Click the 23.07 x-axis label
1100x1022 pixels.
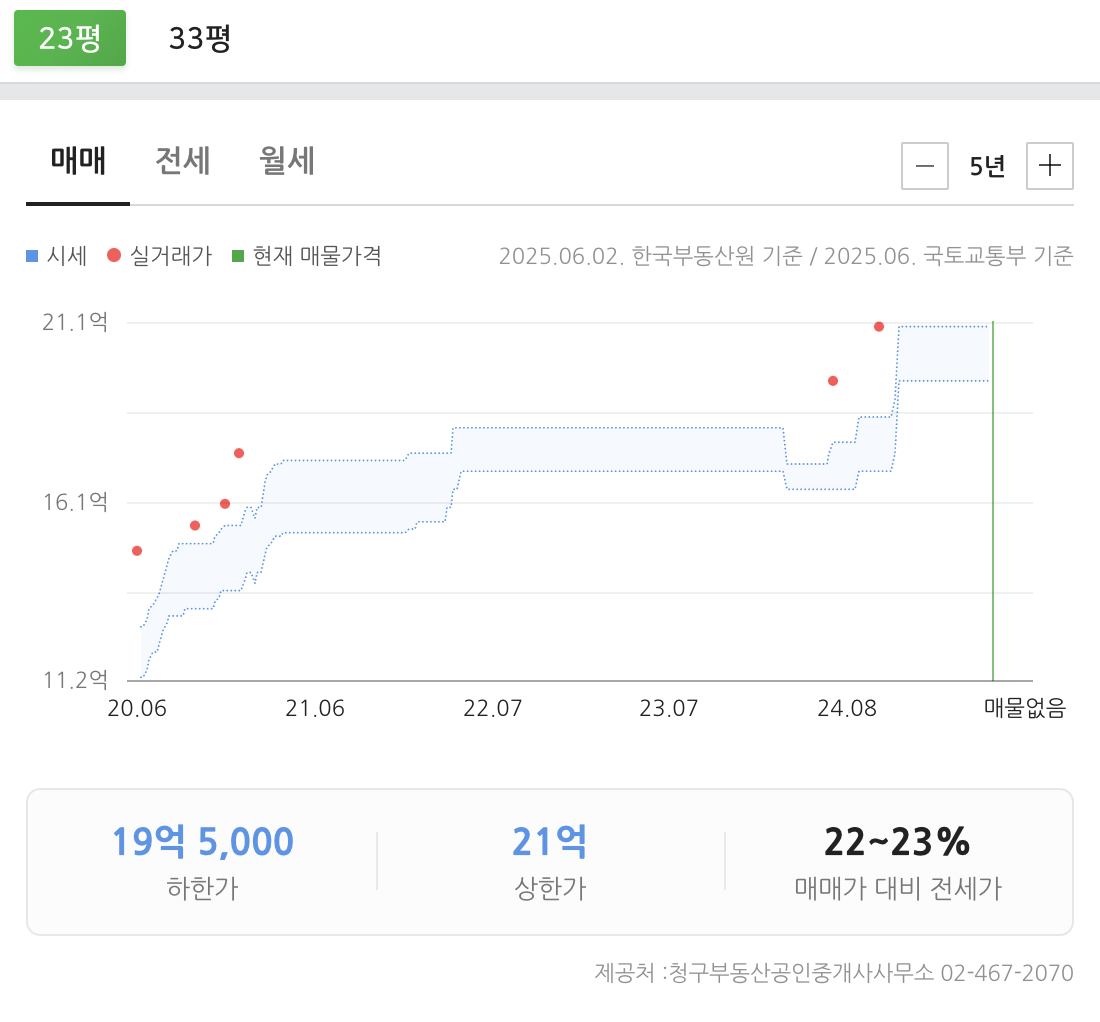click(x=669, y=708)
